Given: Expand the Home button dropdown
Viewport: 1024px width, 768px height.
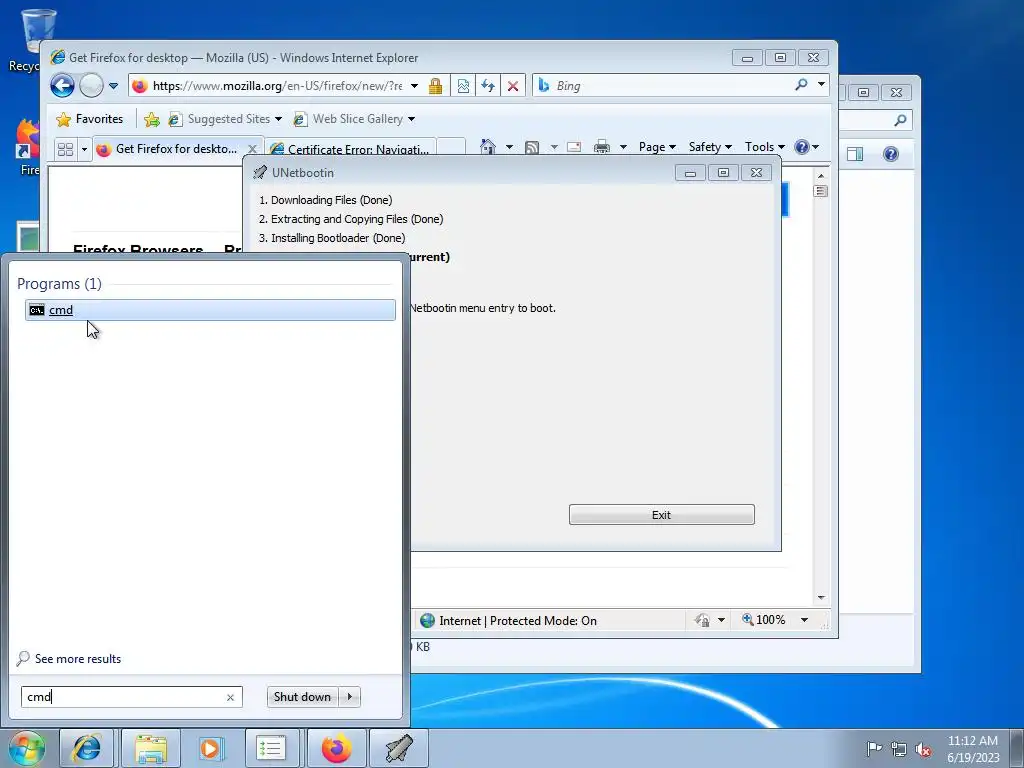Looking at the screenshot, I should point(509,147).
